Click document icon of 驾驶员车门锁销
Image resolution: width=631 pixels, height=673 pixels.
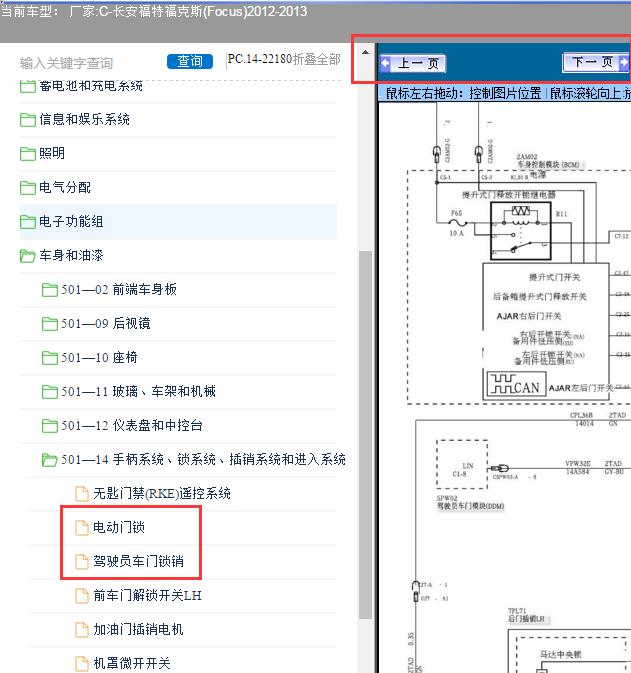pyautogui.click(x=82, y=561)
